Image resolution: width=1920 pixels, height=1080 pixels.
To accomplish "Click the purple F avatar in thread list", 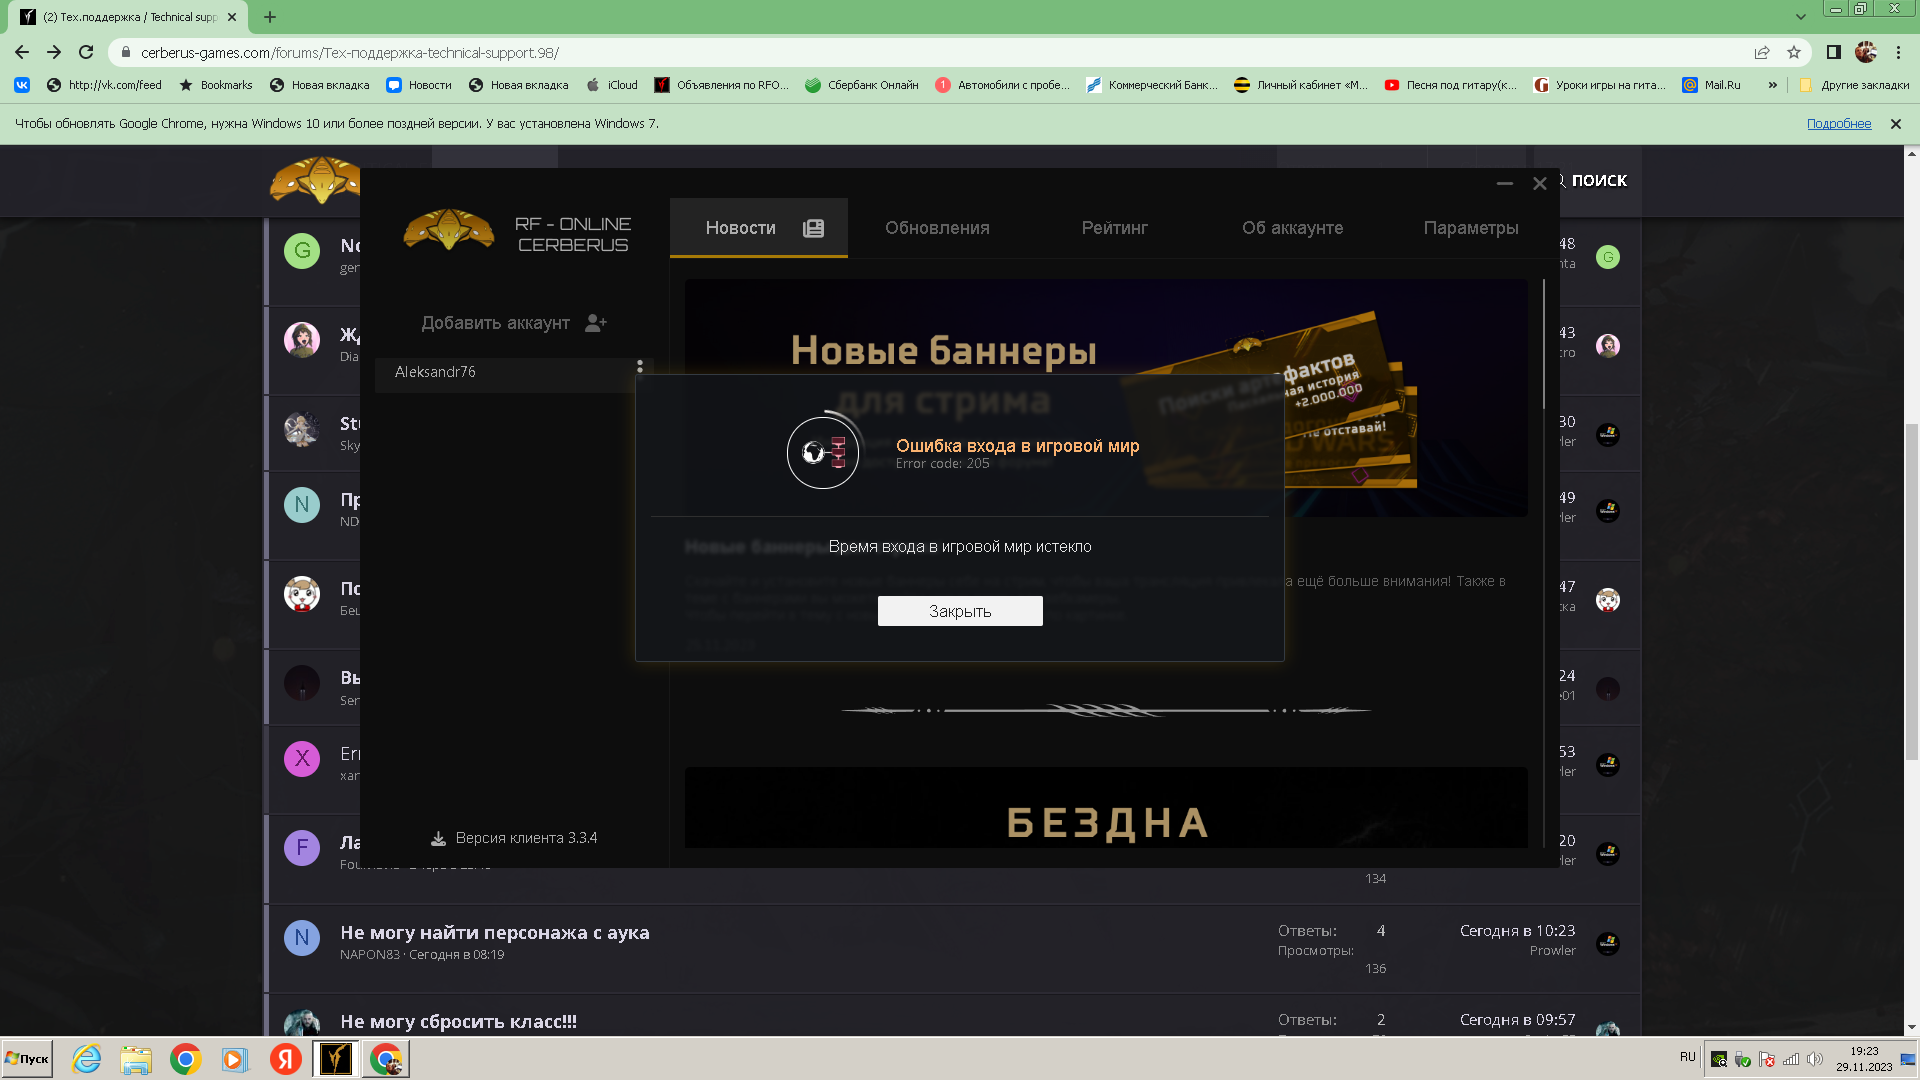I will (302, 848).
